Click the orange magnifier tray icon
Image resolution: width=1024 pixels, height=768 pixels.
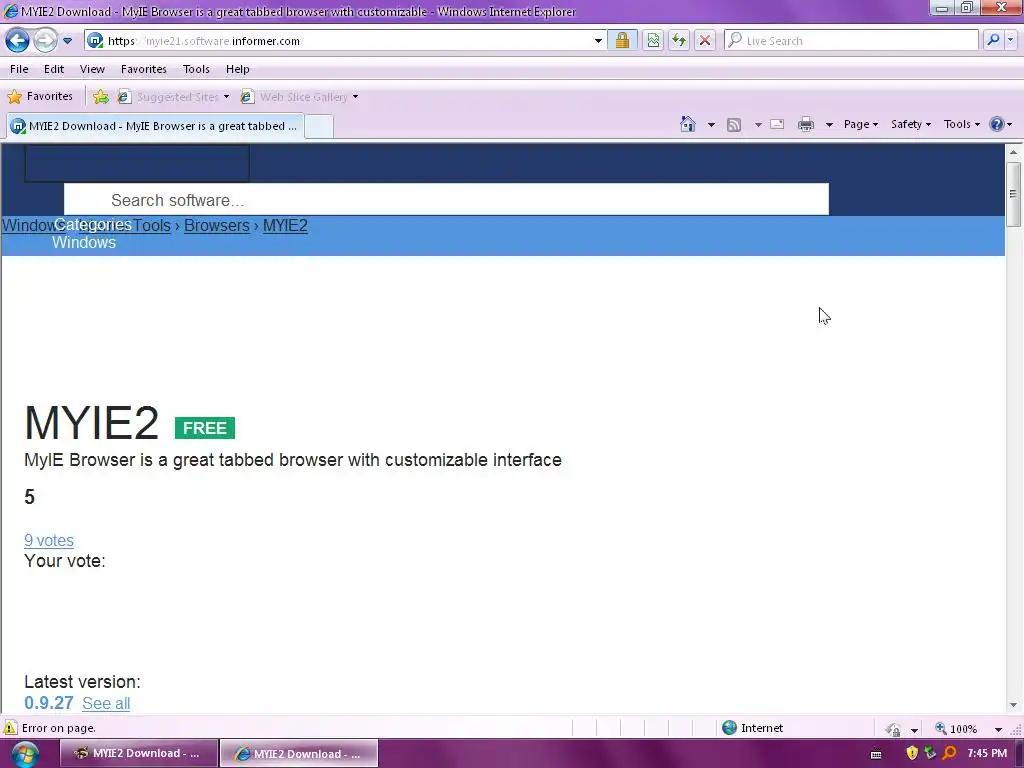click(949, 753)
